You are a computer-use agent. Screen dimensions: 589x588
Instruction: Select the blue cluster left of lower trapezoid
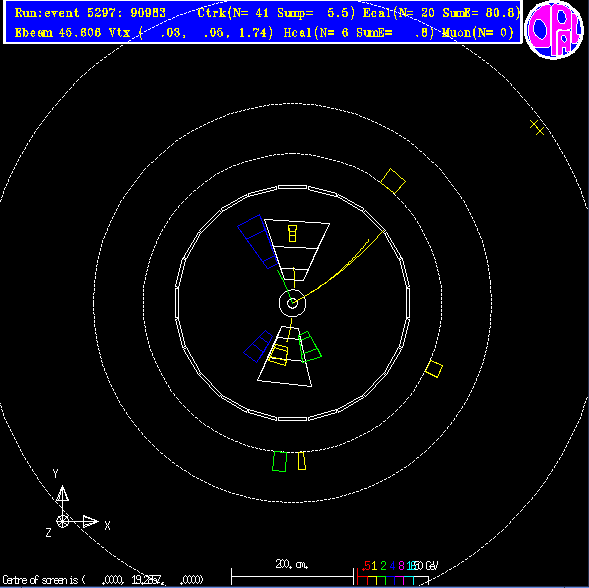point(258,346)
